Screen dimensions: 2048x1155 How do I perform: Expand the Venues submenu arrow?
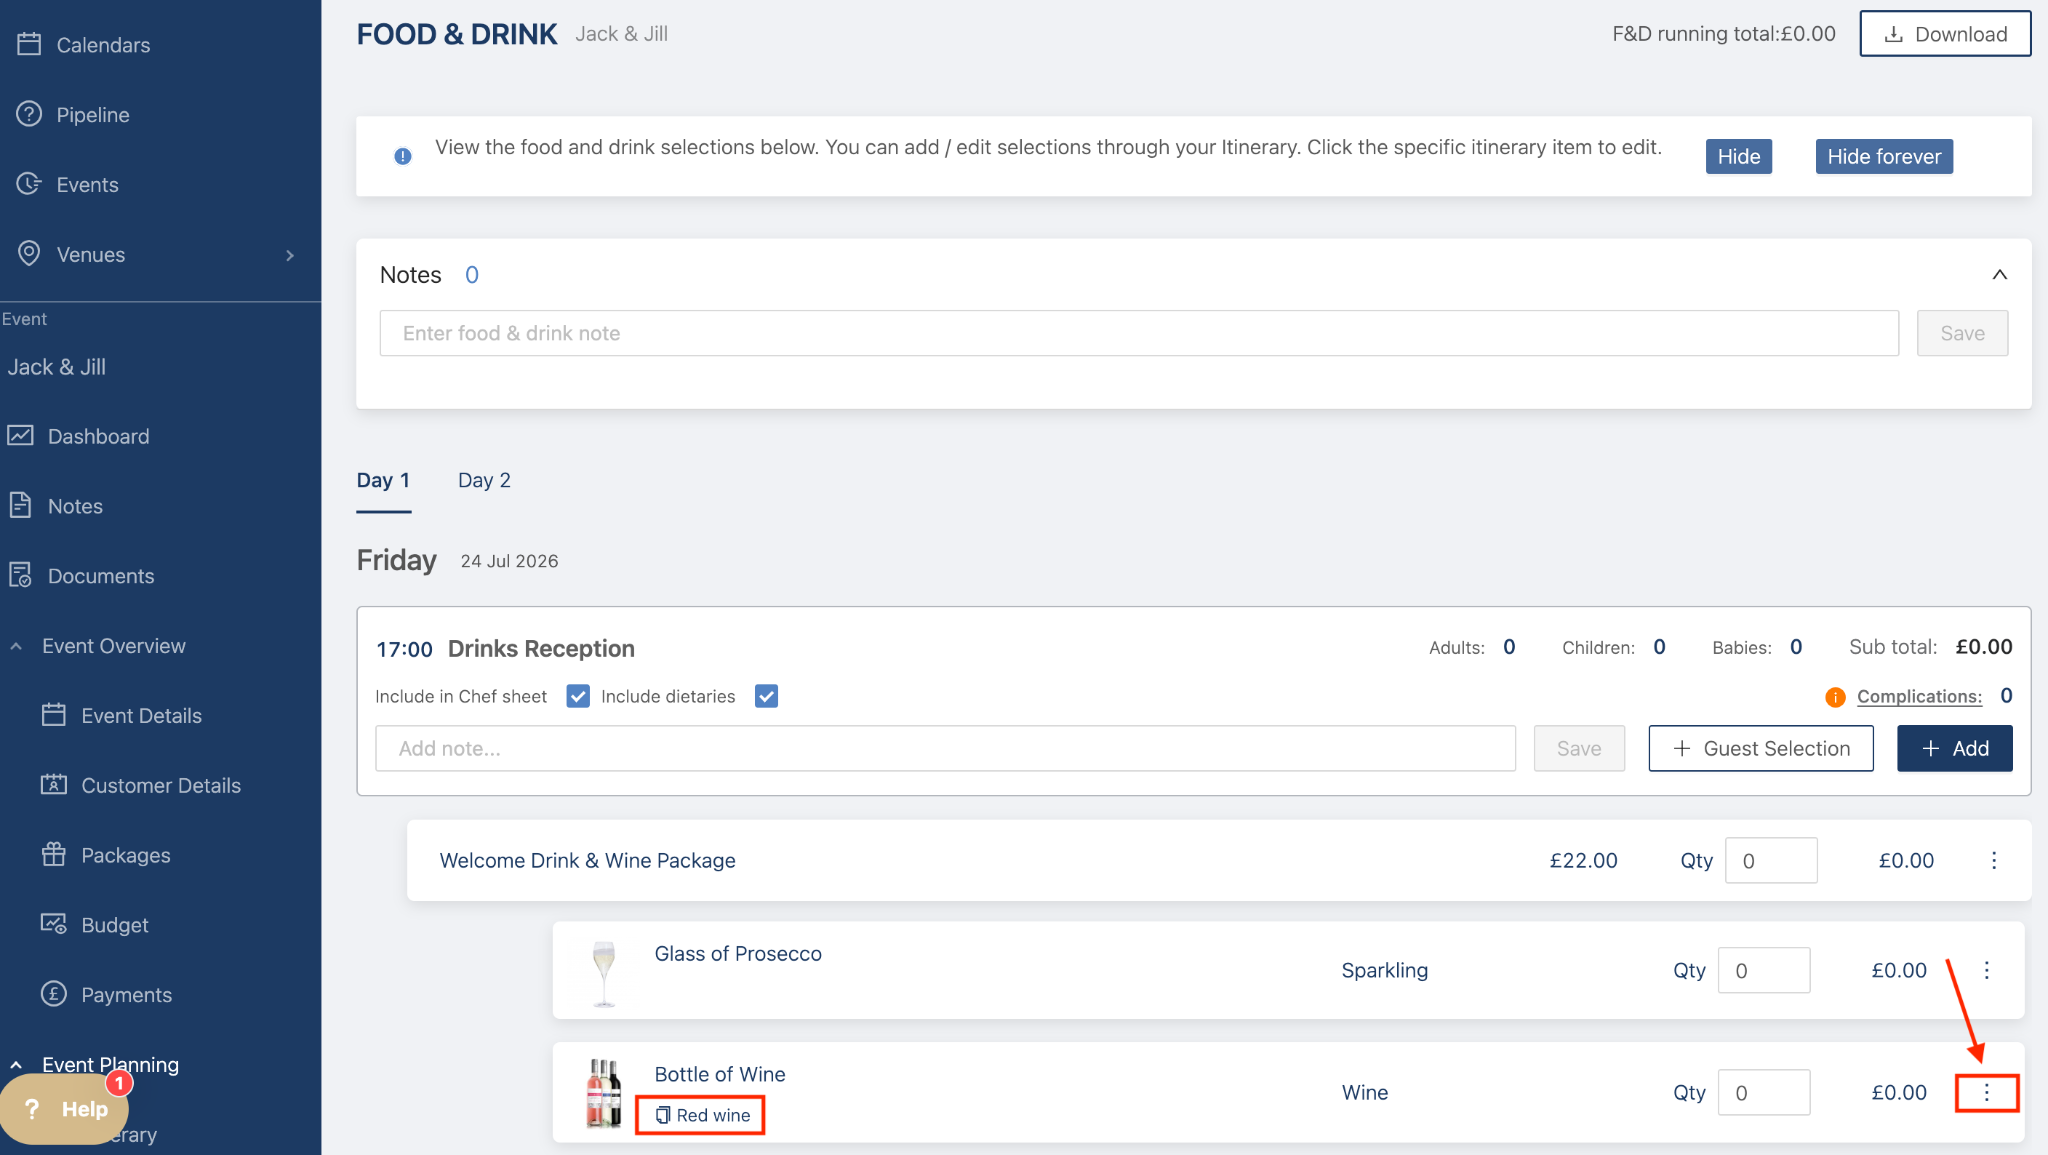coord(290,255)
